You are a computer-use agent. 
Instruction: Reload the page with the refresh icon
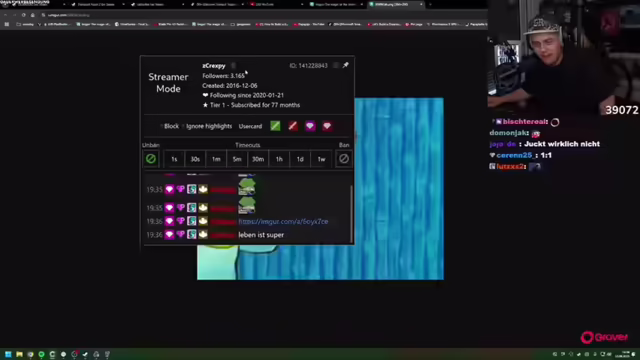pyautogui.click(x=23, y=15)
